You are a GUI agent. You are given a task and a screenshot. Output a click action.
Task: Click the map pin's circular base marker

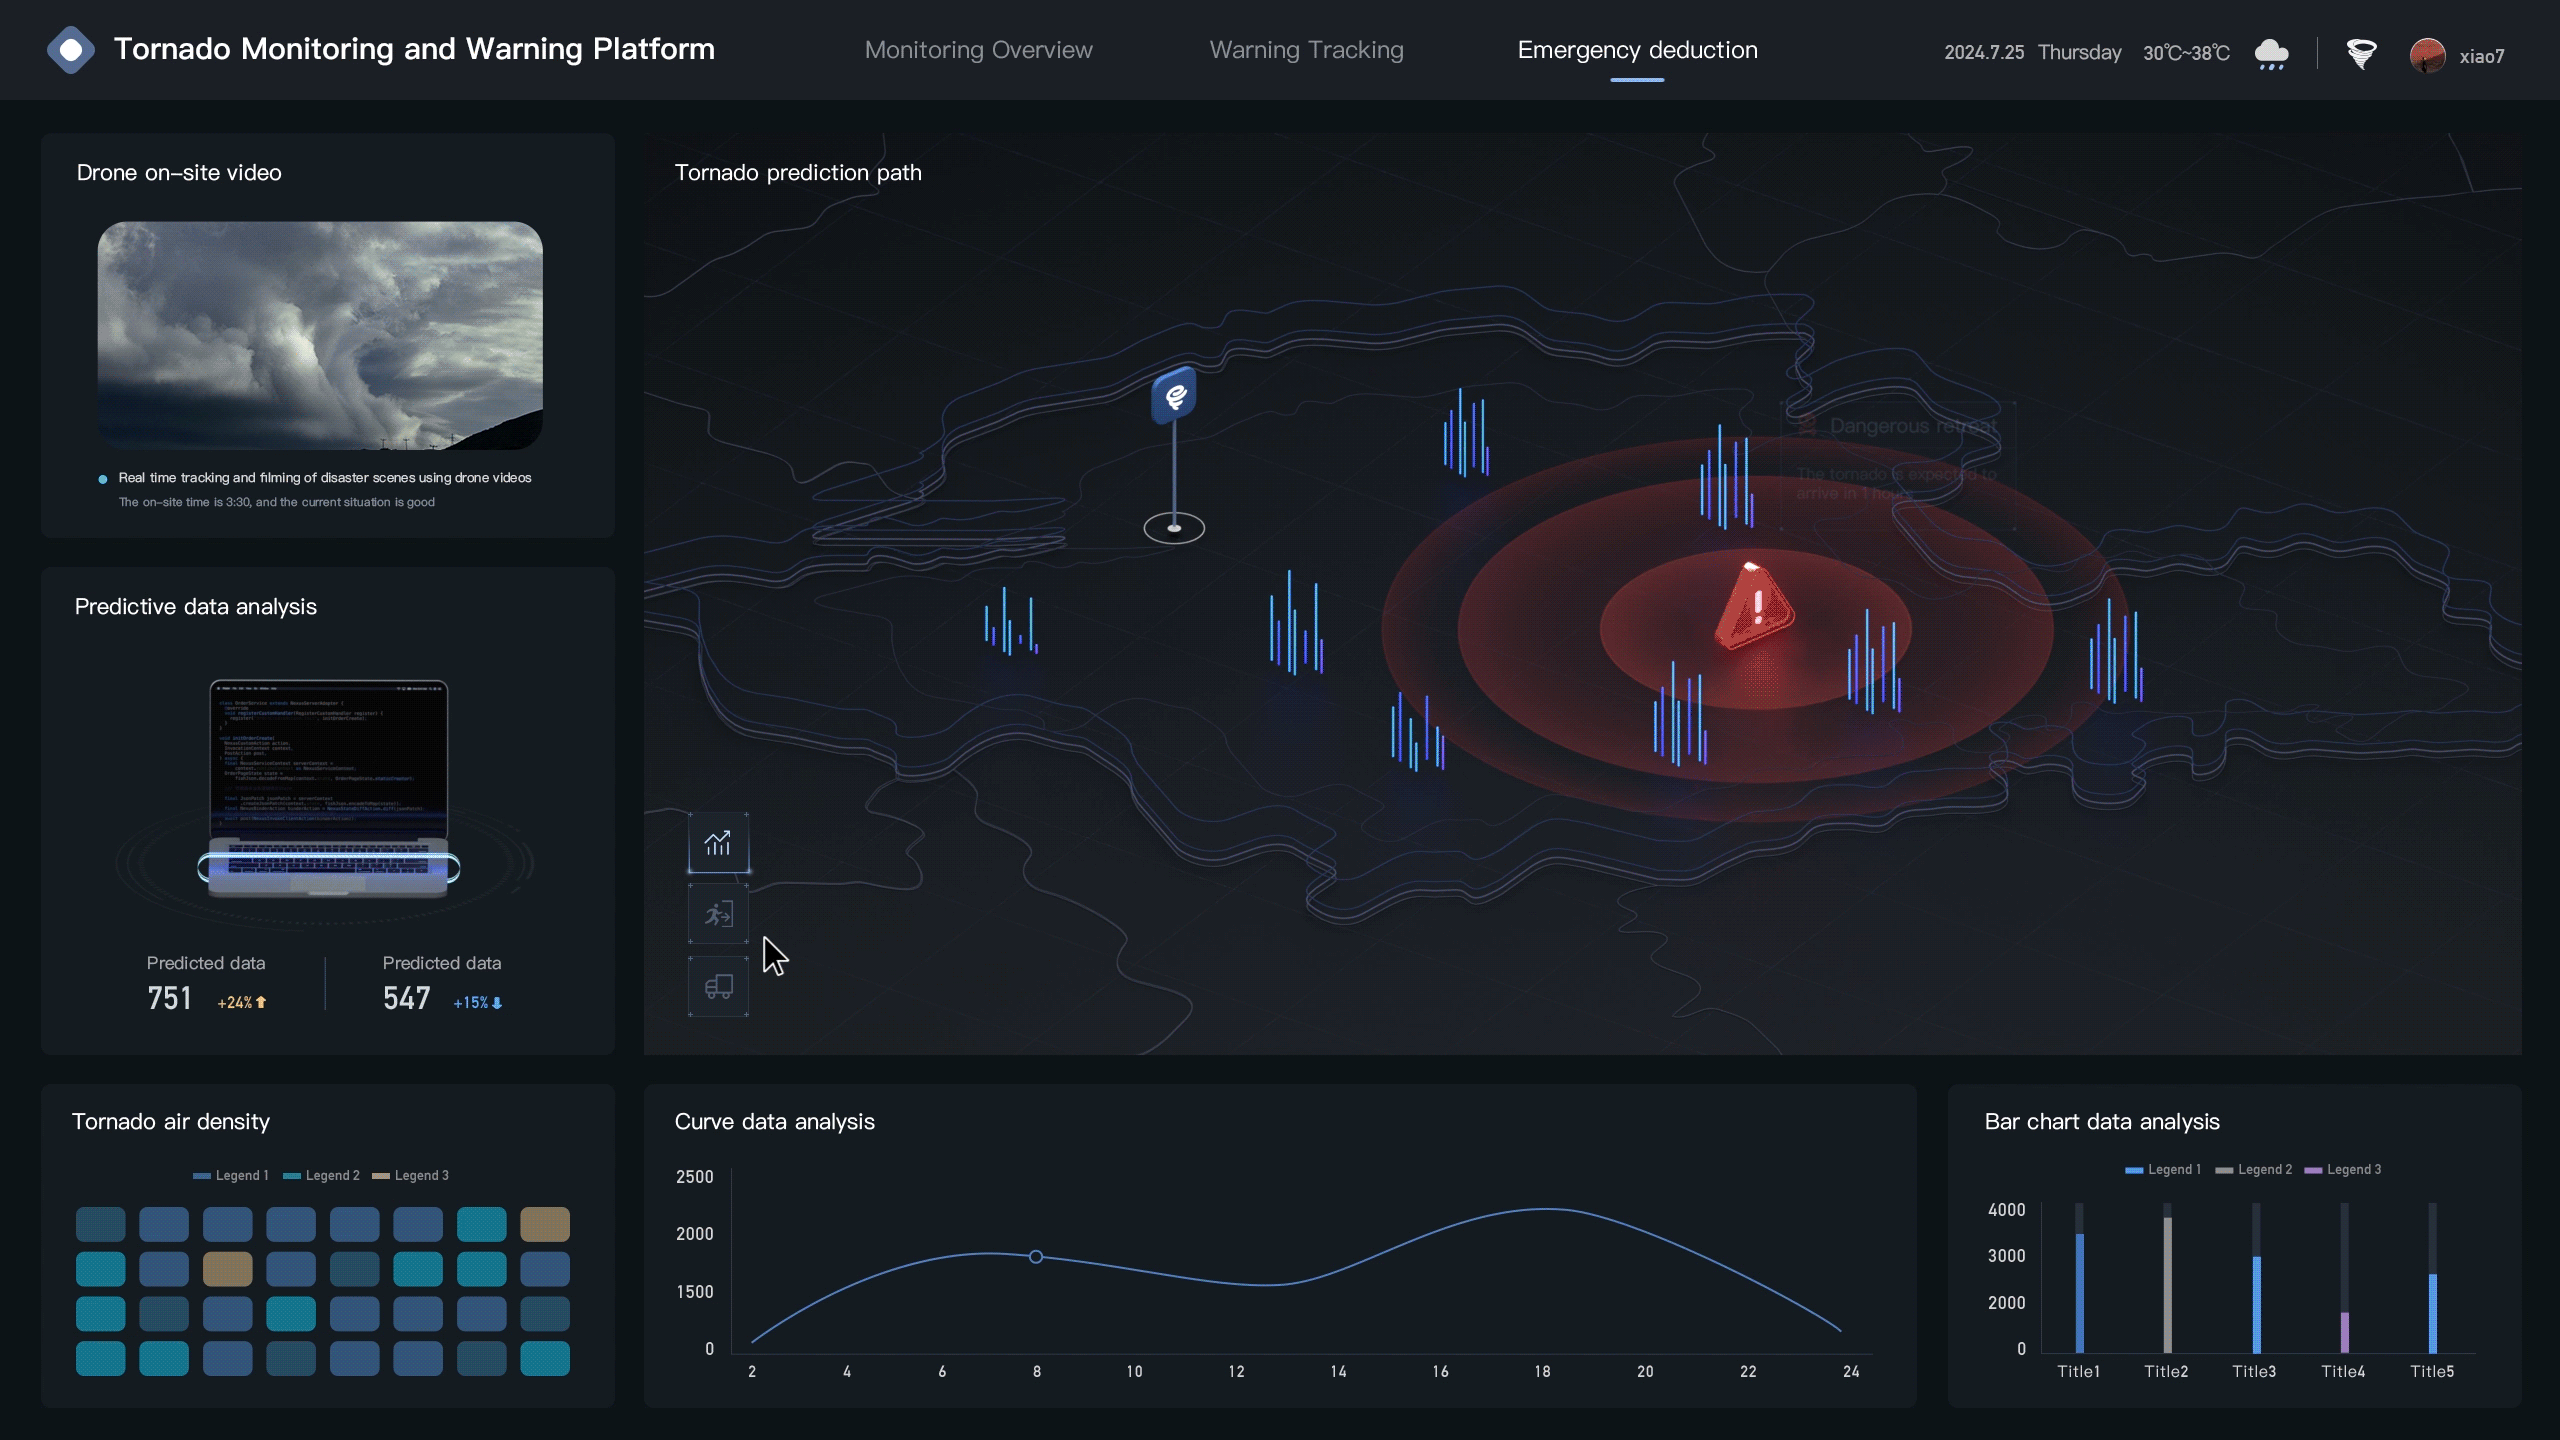pos(1174,528)
